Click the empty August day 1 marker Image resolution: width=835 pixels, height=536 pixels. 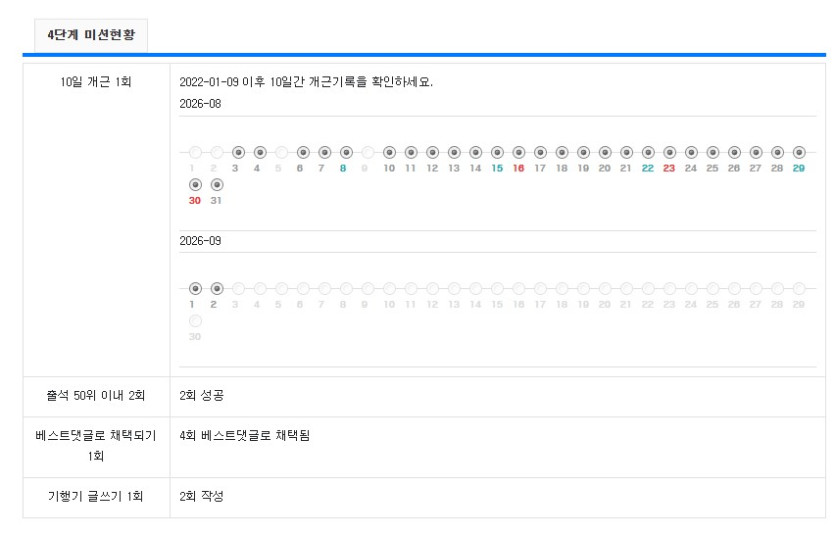(195, 153)
